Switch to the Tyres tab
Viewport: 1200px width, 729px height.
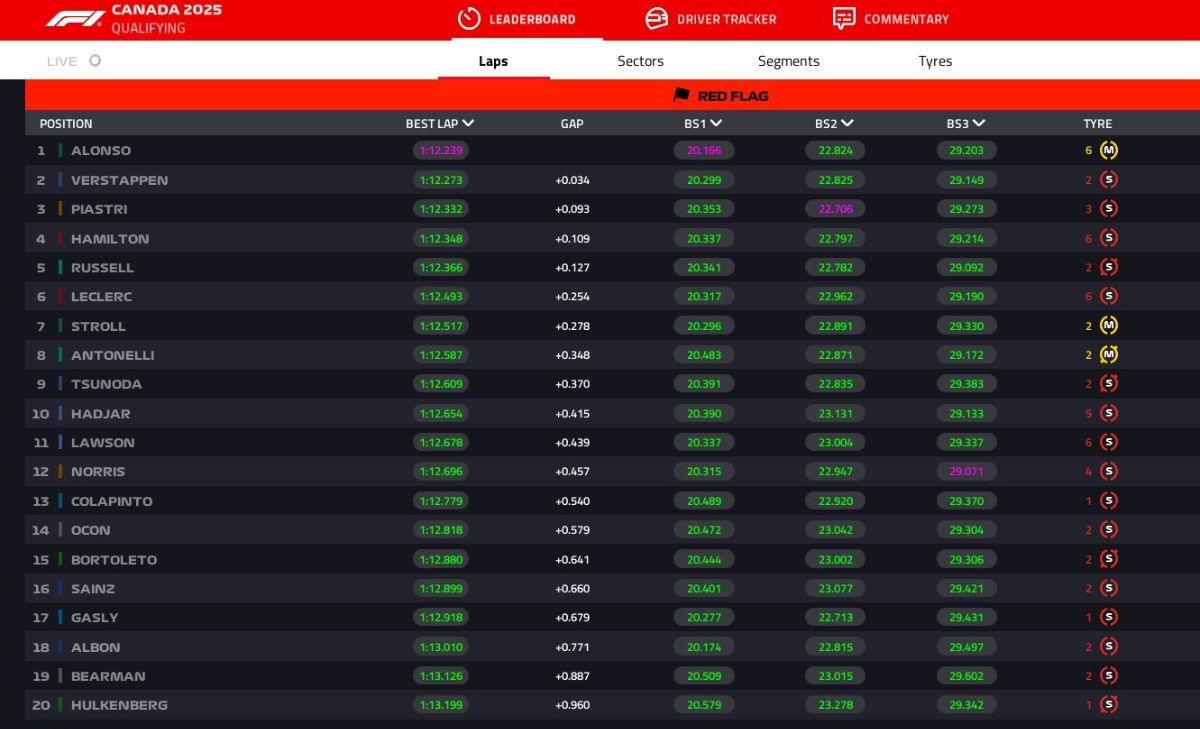935,61
